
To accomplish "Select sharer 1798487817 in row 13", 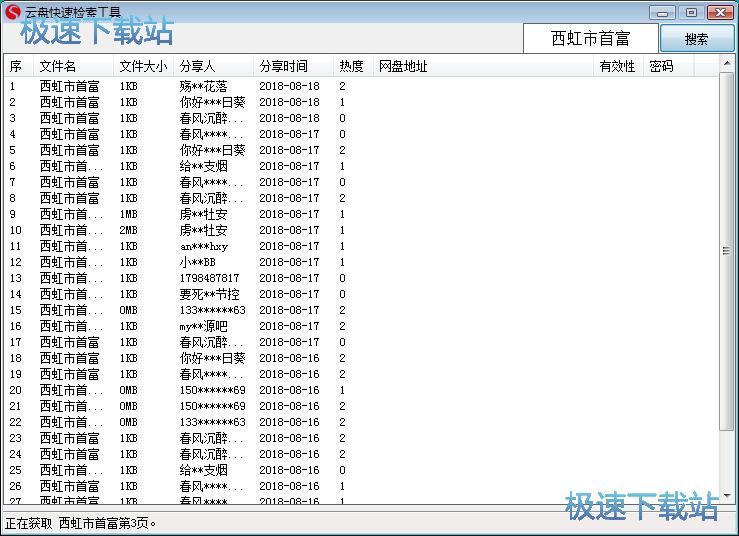I will coord(209,279).
